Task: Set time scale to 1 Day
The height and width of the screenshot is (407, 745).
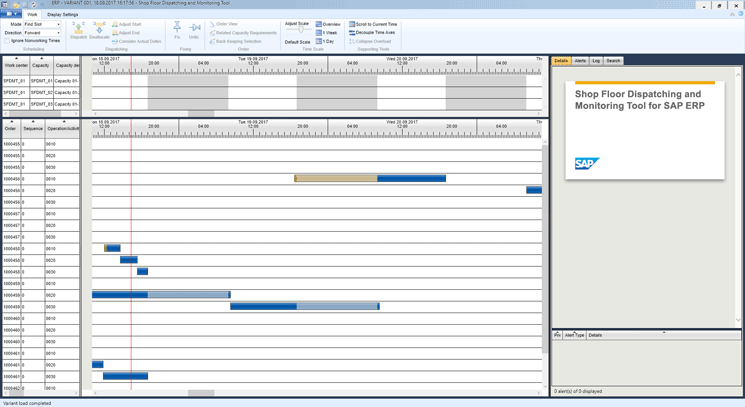Action: [x=326, y=42]
